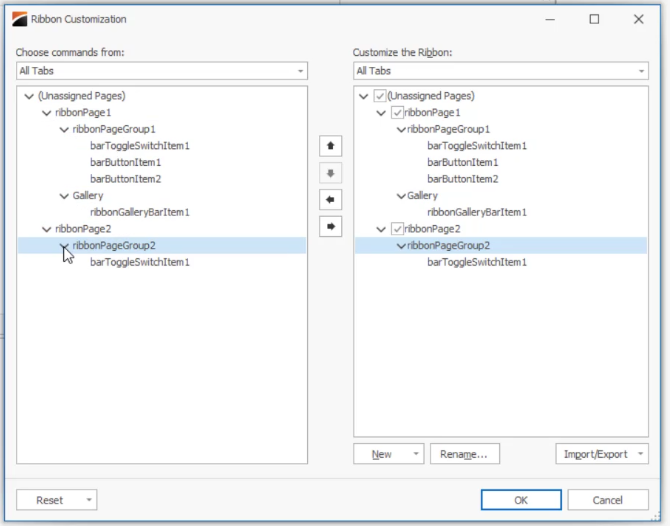The image size is (670, 526).
Task: Select Gallery label in left tree
Action: 88,196
